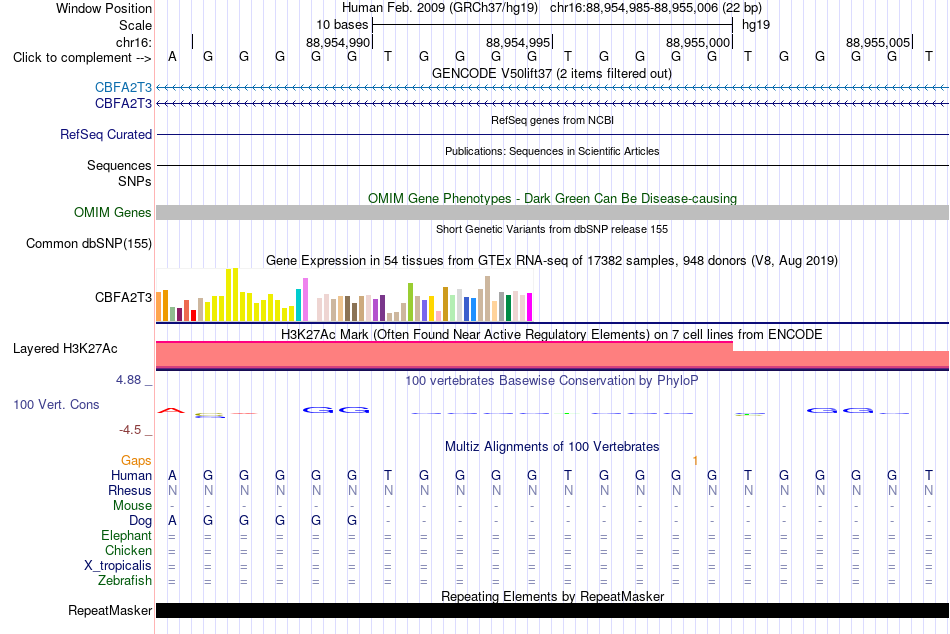The width and height of the screenshot is (950, 634).
Task: Click the magenta last GTEx bar
Action: [530, 307]
